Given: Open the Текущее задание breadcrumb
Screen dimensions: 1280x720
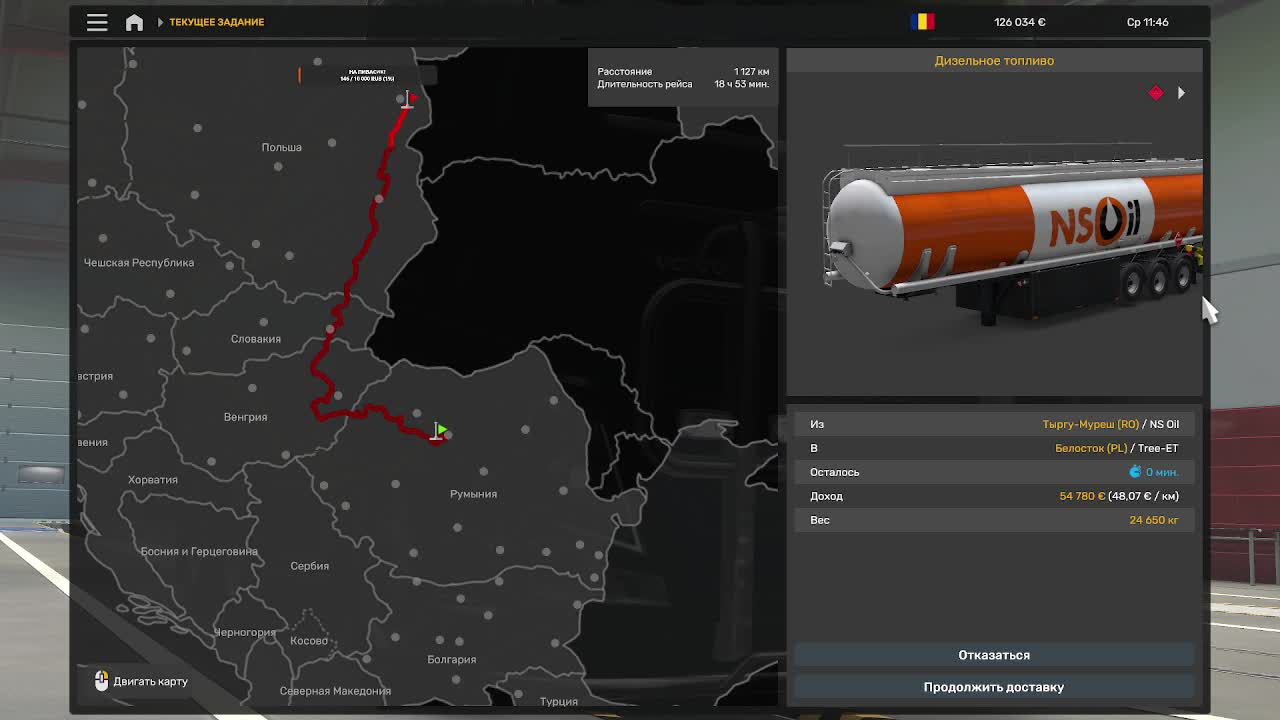Looking at the screenshot, I should (x=217, y=22).
